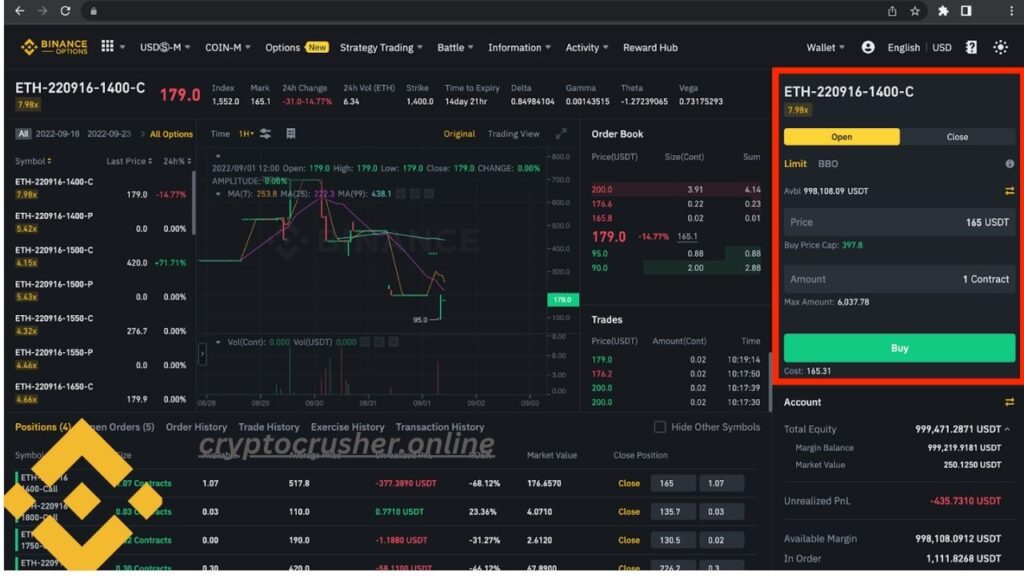Click the Amount input field
The height and width of the screenshot is (576, 1024).
click(x=899, y=279)
